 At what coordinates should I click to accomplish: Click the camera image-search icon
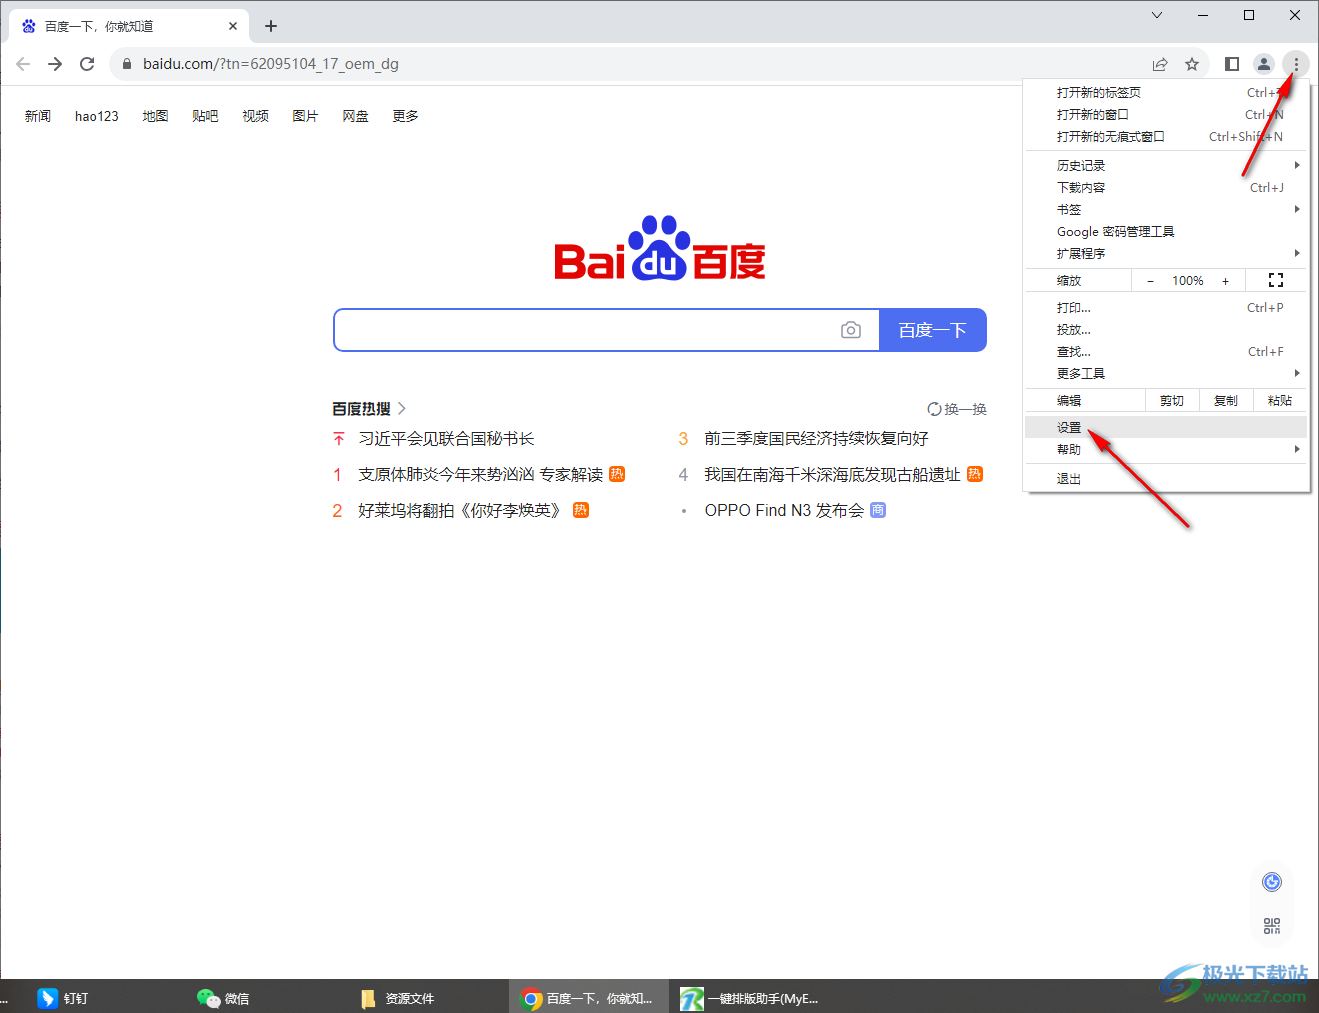[851, 330]
